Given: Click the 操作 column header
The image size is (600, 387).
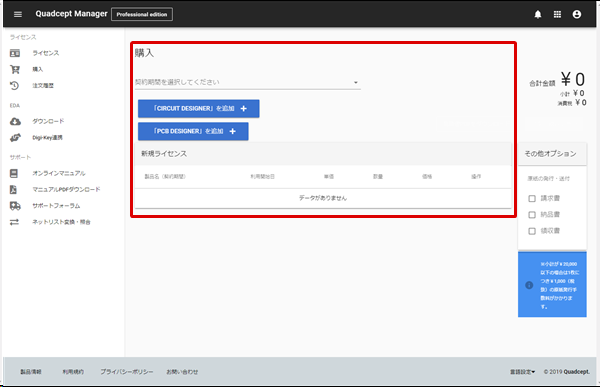Looking at the screenshot, I should click(476, 176).
